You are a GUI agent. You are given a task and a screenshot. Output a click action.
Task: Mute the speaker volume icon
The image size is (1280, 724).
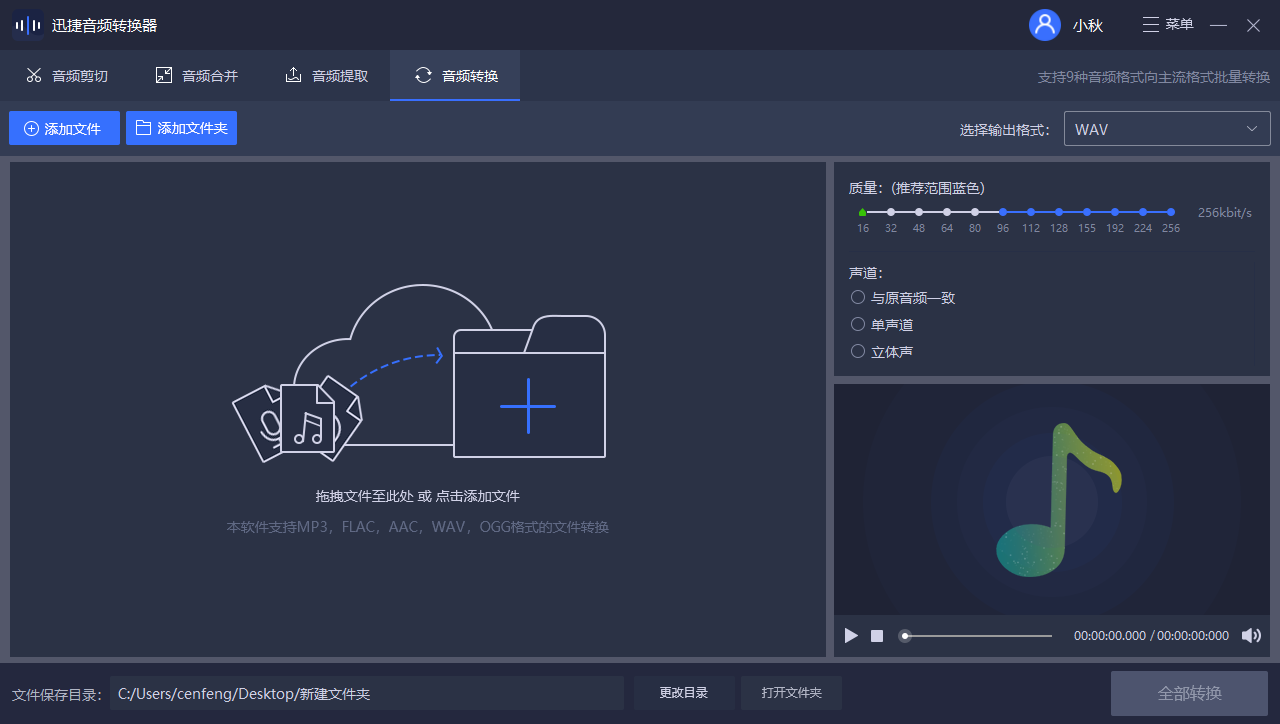[x=1251, y=636]
